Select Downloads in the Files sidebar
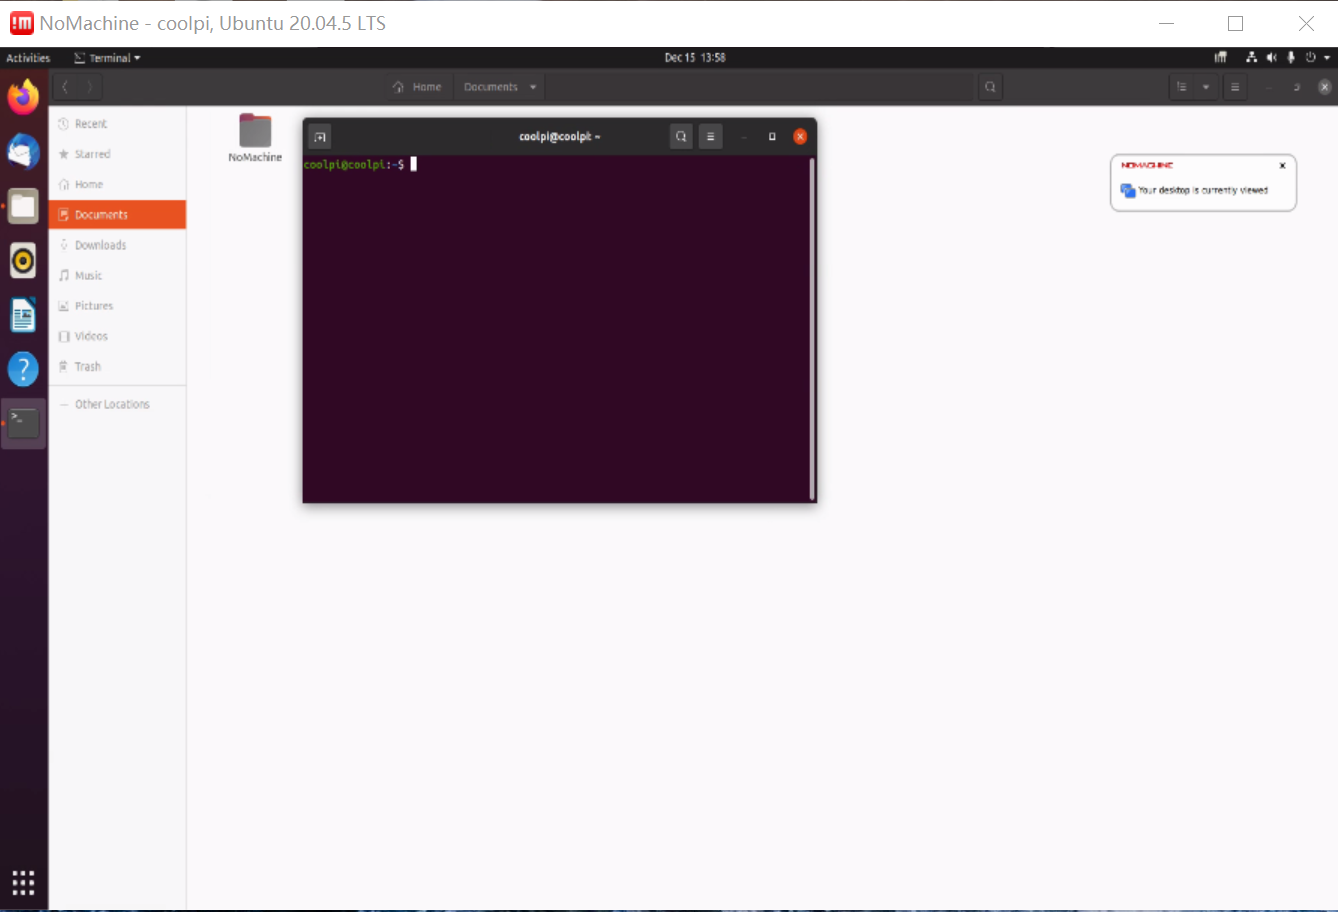 point(117,245)
